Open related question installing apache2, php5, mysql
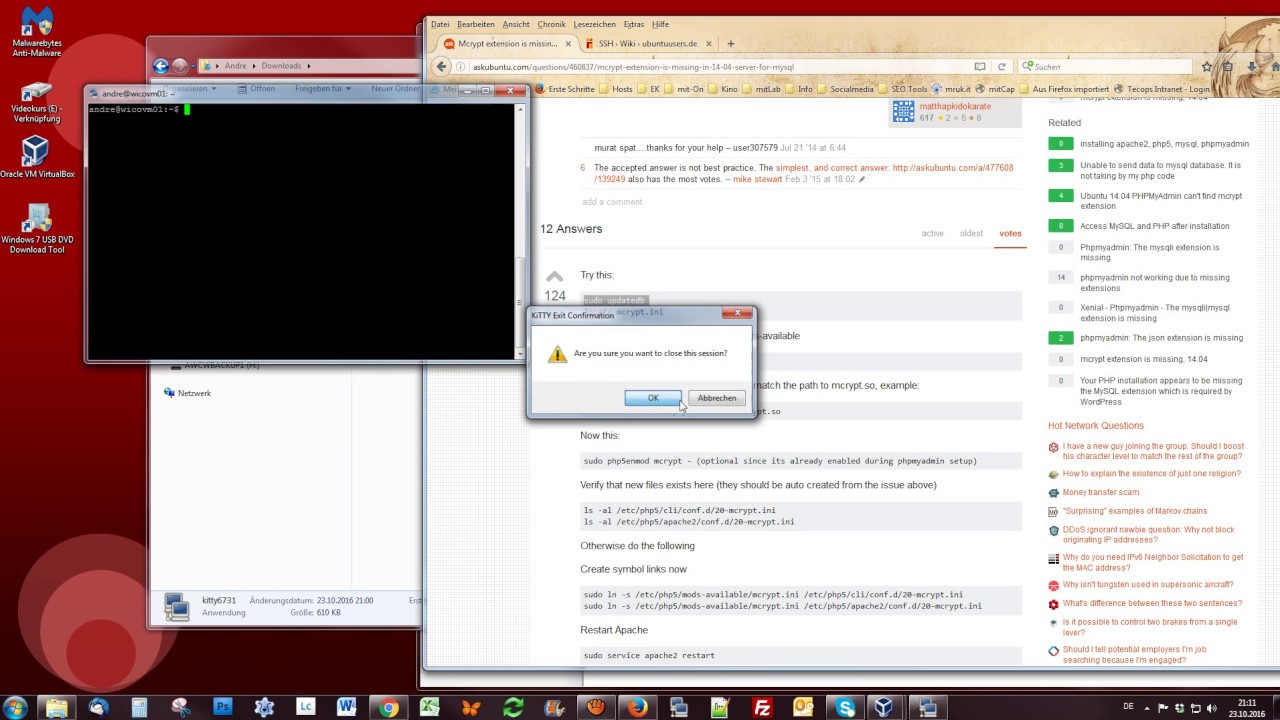Image resolution: width=1280 pixels, height=720 pixels. tap(1164, 143)
